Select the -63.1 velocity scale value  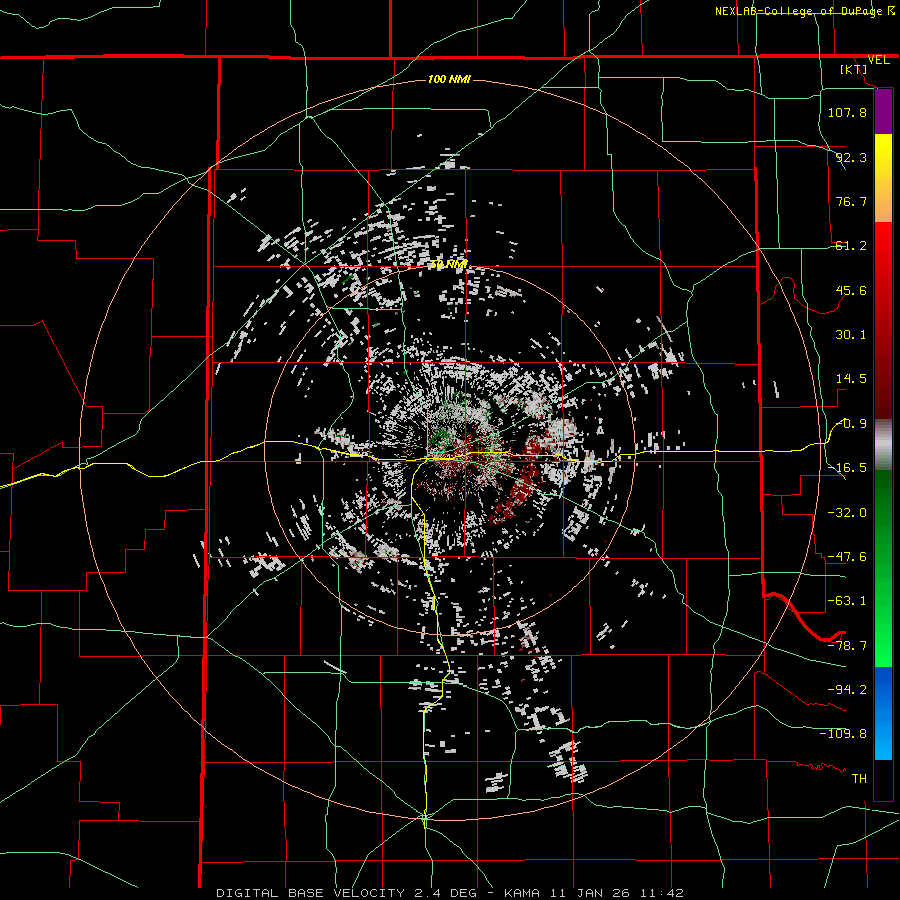tap(847, 601)
